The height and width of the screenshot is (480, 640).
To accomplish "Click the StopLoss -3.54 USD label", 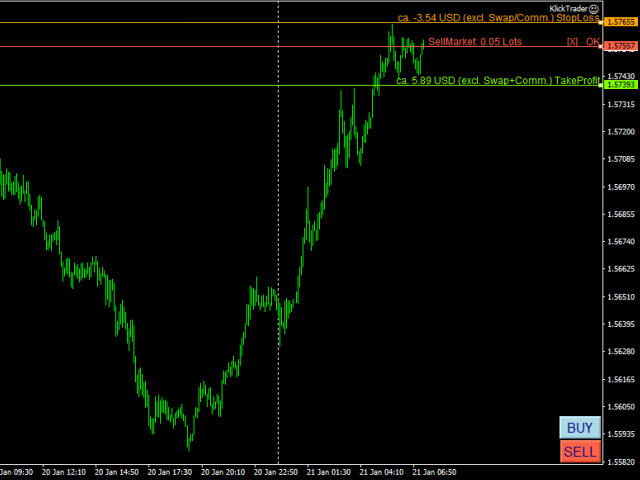I will 498,18.
